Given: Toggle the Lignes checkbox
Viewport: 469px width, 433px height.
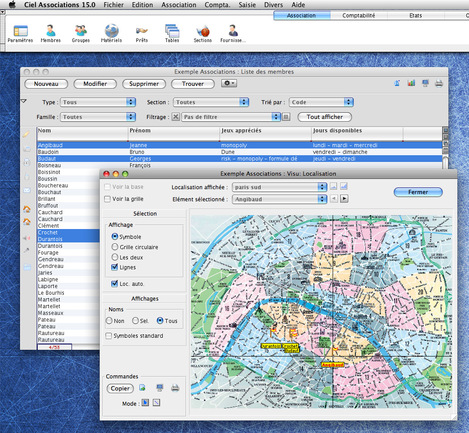Looking at the screenshot, I should click(x=114, y=267).
